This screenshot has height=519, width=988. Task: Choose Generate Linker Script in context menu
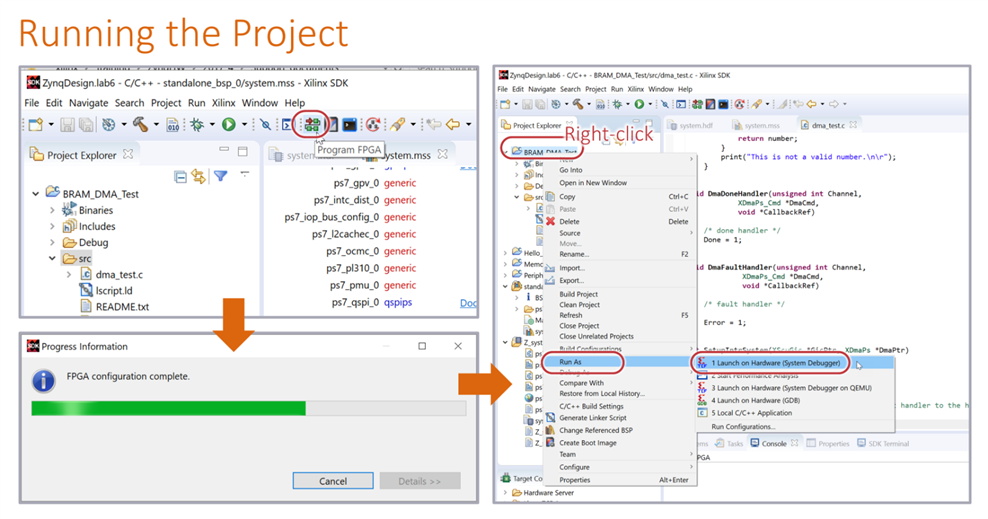pos(593,418)
